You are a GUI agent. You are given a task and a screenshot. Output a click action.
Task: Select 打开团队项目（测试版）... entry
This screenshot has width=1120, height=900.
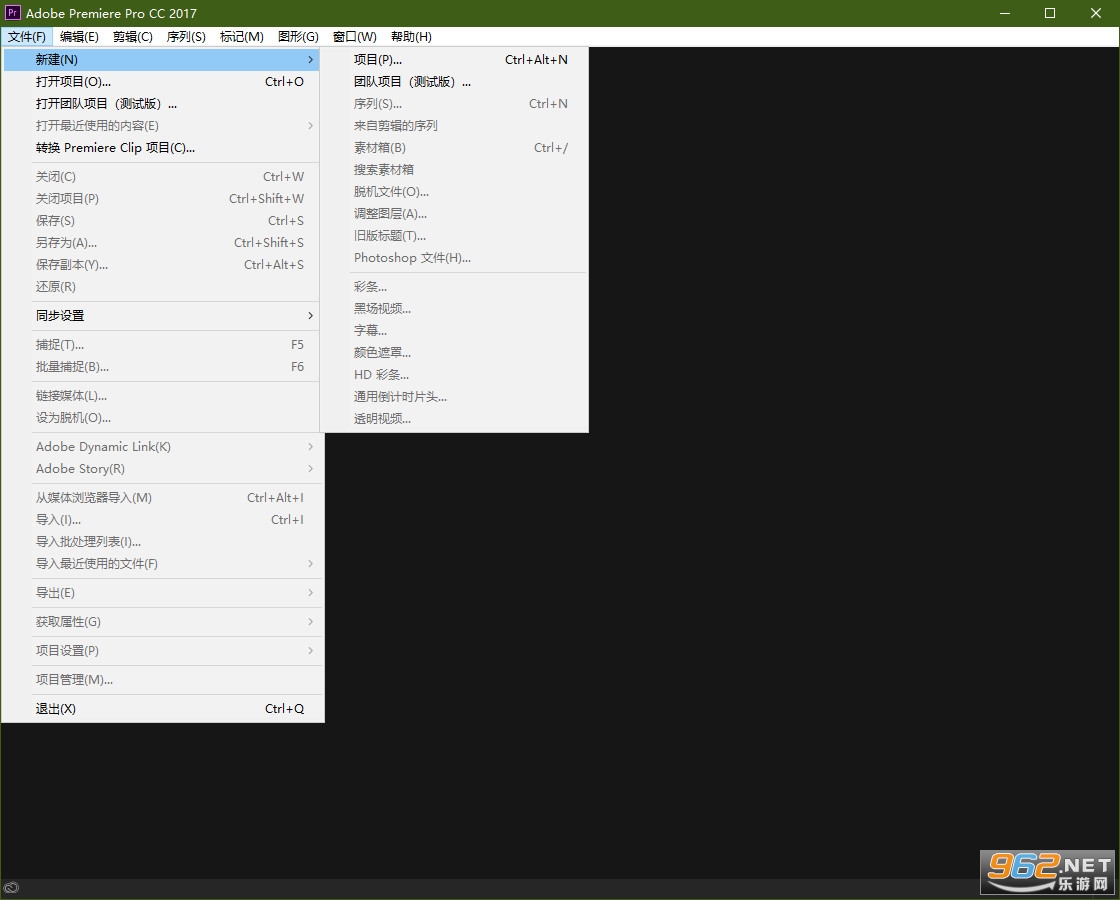tap(161, 104)
